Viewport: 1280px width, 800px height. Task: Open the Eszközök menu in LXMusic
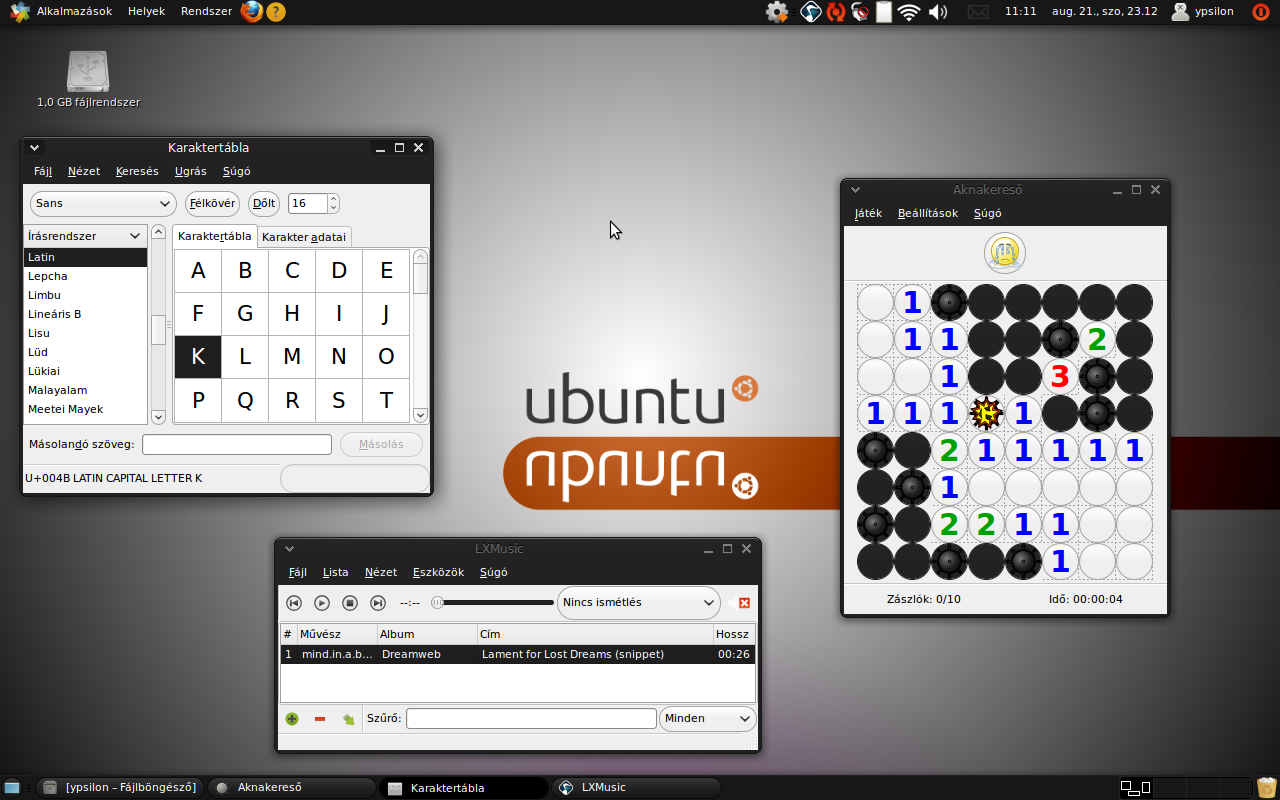438,572
